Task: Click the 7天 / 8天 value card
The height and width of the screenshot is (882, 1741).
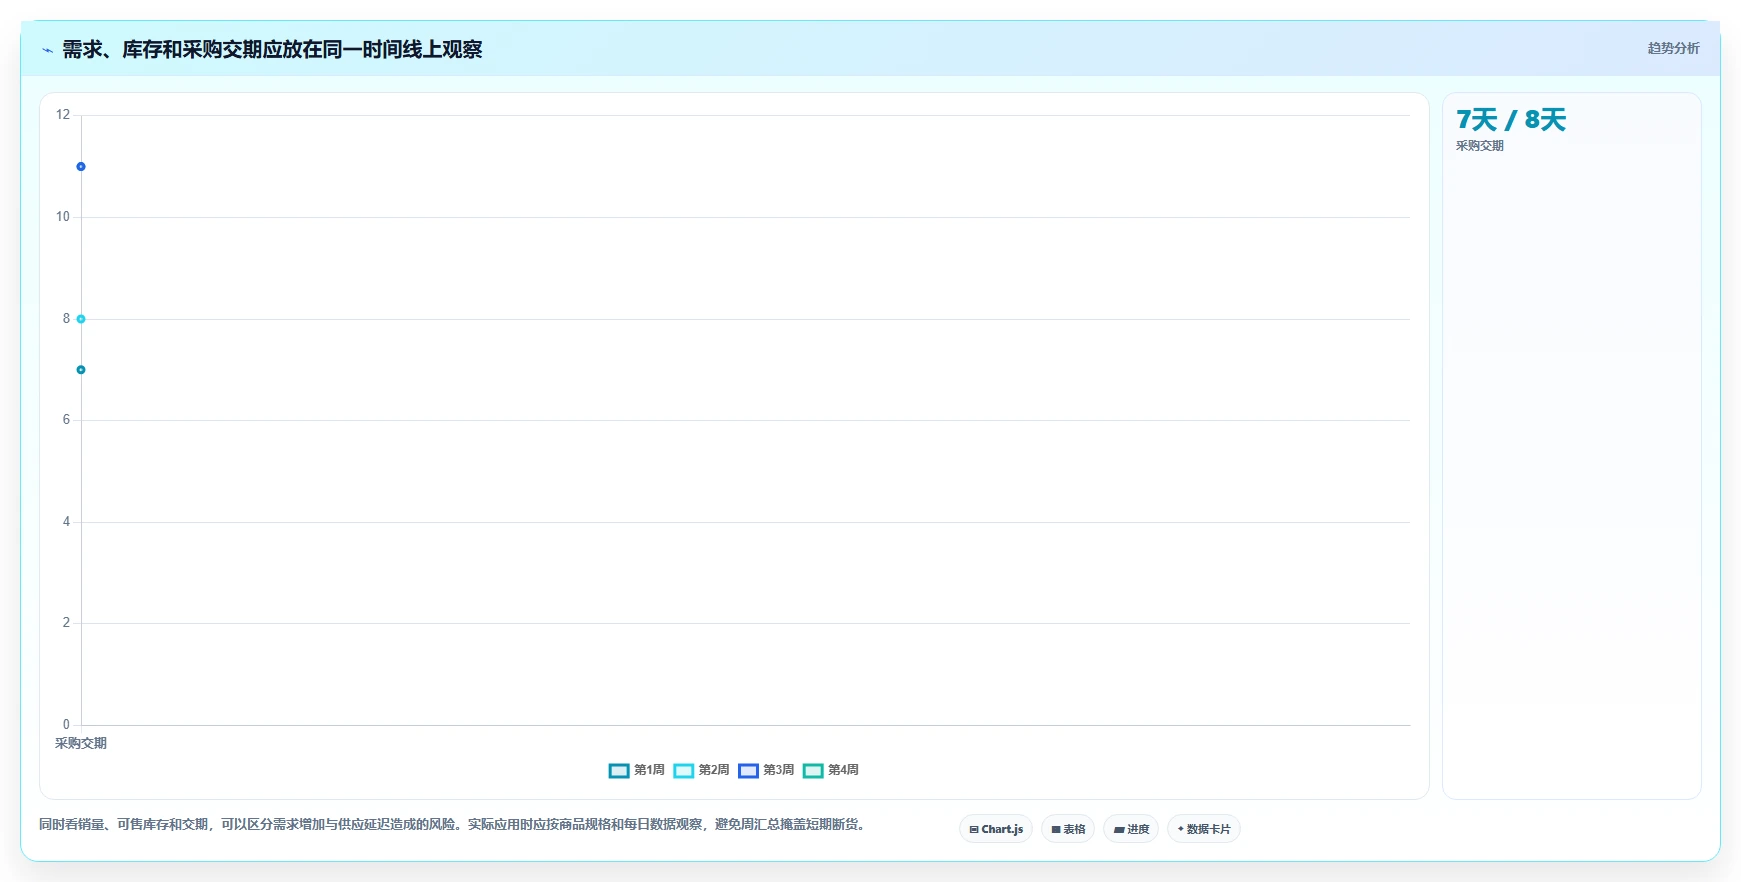Action: pos(1571,446)
